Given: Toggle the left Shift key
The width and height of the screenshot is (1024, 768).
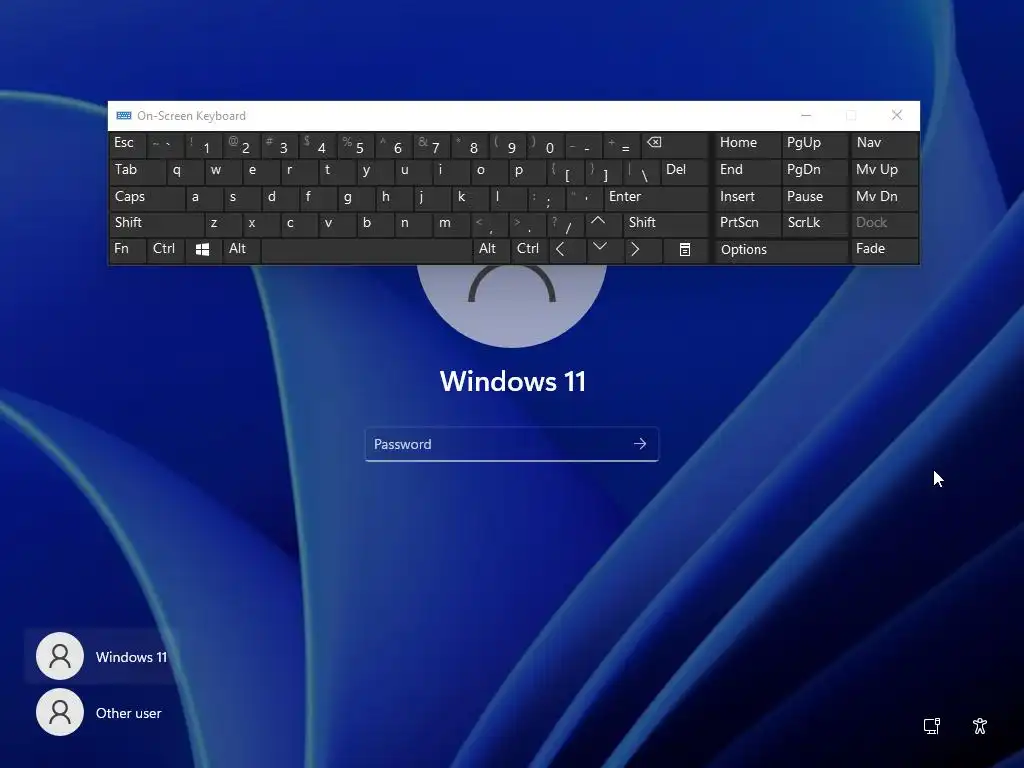Looking at the screenshot, I should pos(156,224).
